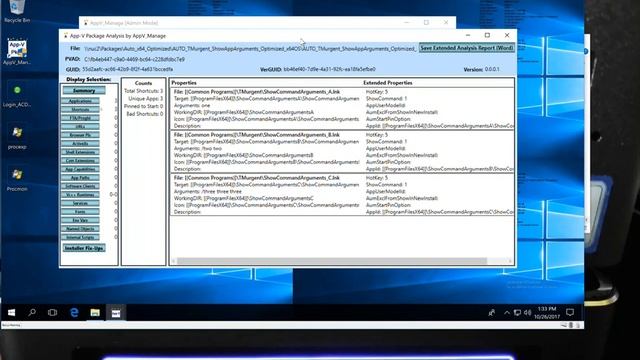Open Task View from taskbar
Screen dimensions: 640x360
53,313
